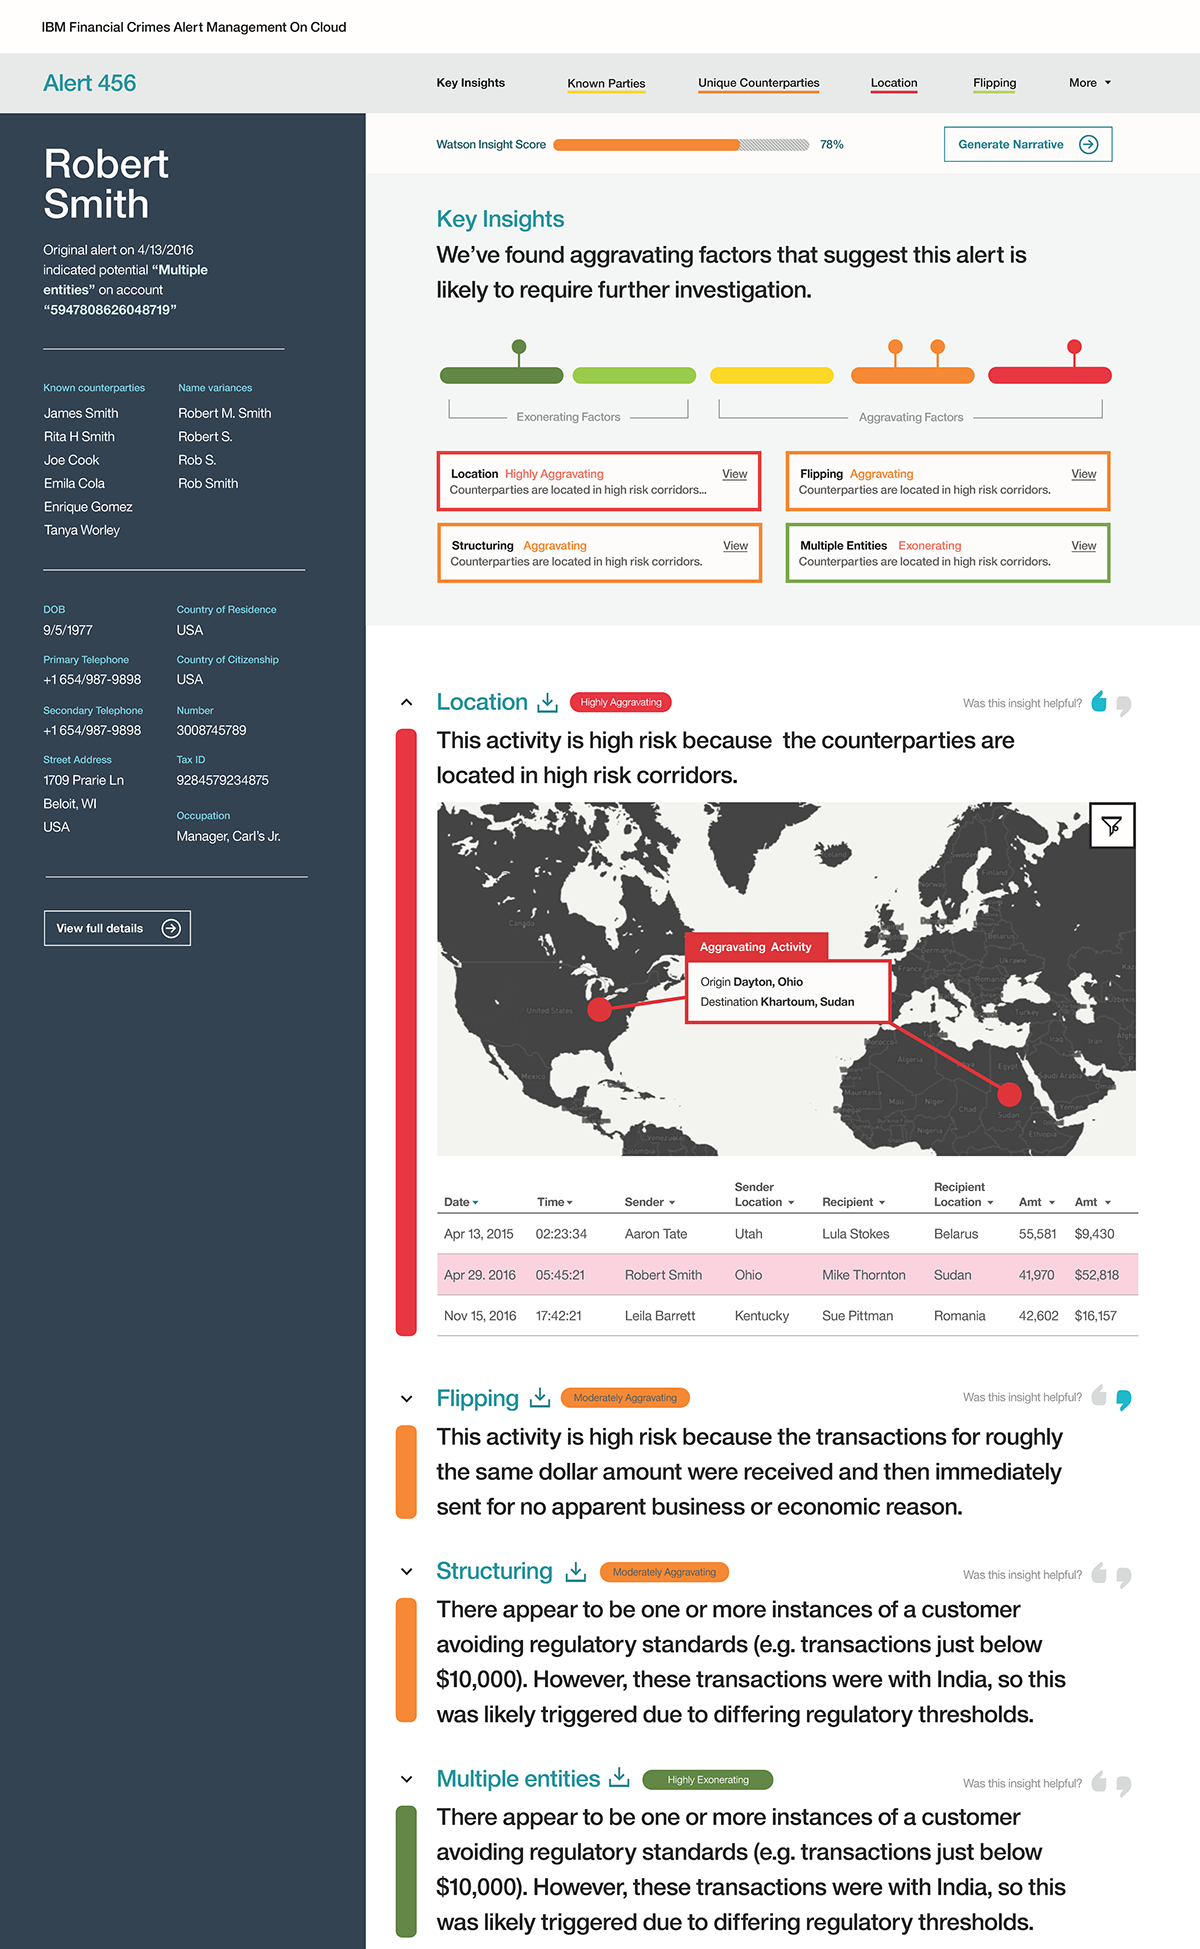Switch to Known Parties tab
Viewport: 1200px width, 1949px height.
tap(606, 84)
